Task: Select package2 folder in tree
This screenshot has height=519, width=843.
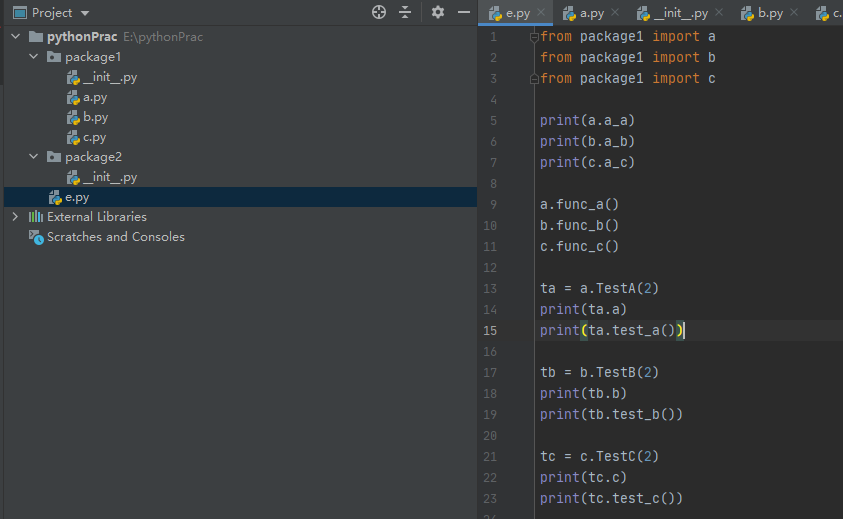Action: click(x=94, y=157)
